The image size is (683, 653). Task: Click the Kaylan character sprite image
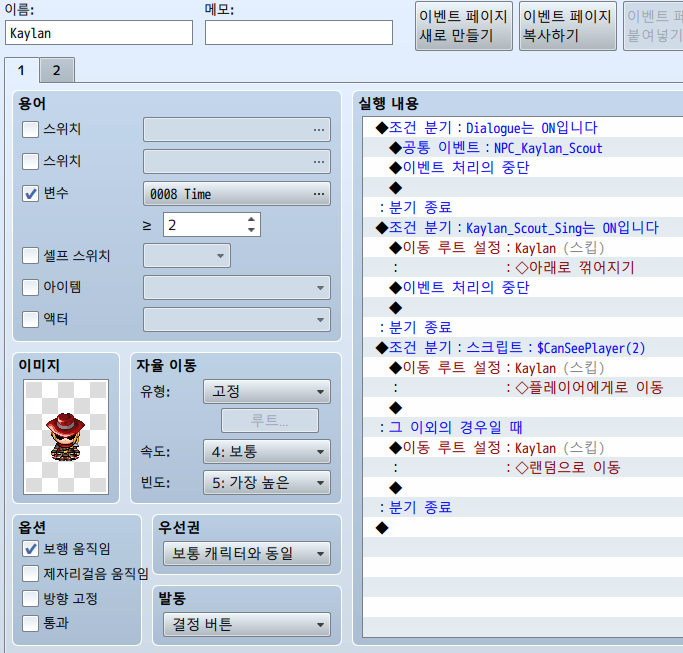click(x=66, y=436)
